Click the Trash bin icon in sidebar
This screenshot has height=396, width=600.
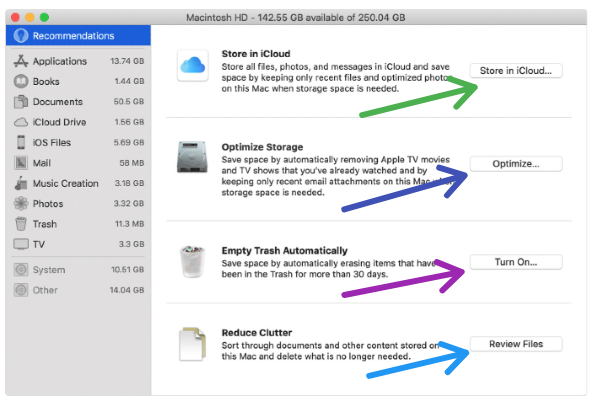point(21,224)
